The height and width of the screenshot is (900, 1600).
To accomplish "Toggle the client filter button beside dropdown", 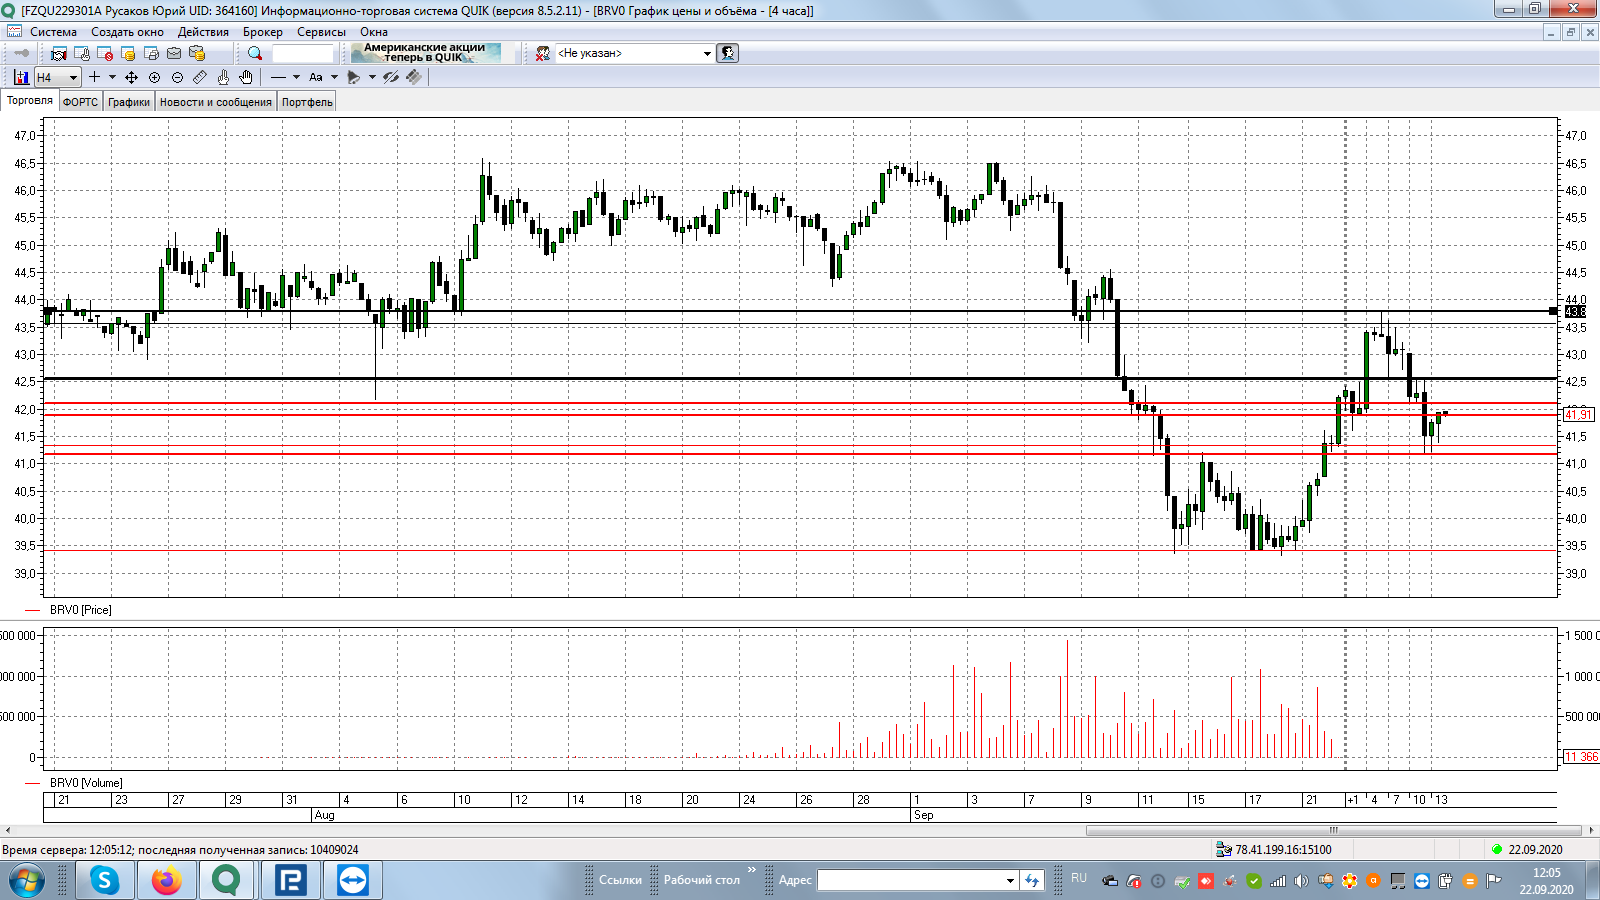I will (x=728, y=53).
